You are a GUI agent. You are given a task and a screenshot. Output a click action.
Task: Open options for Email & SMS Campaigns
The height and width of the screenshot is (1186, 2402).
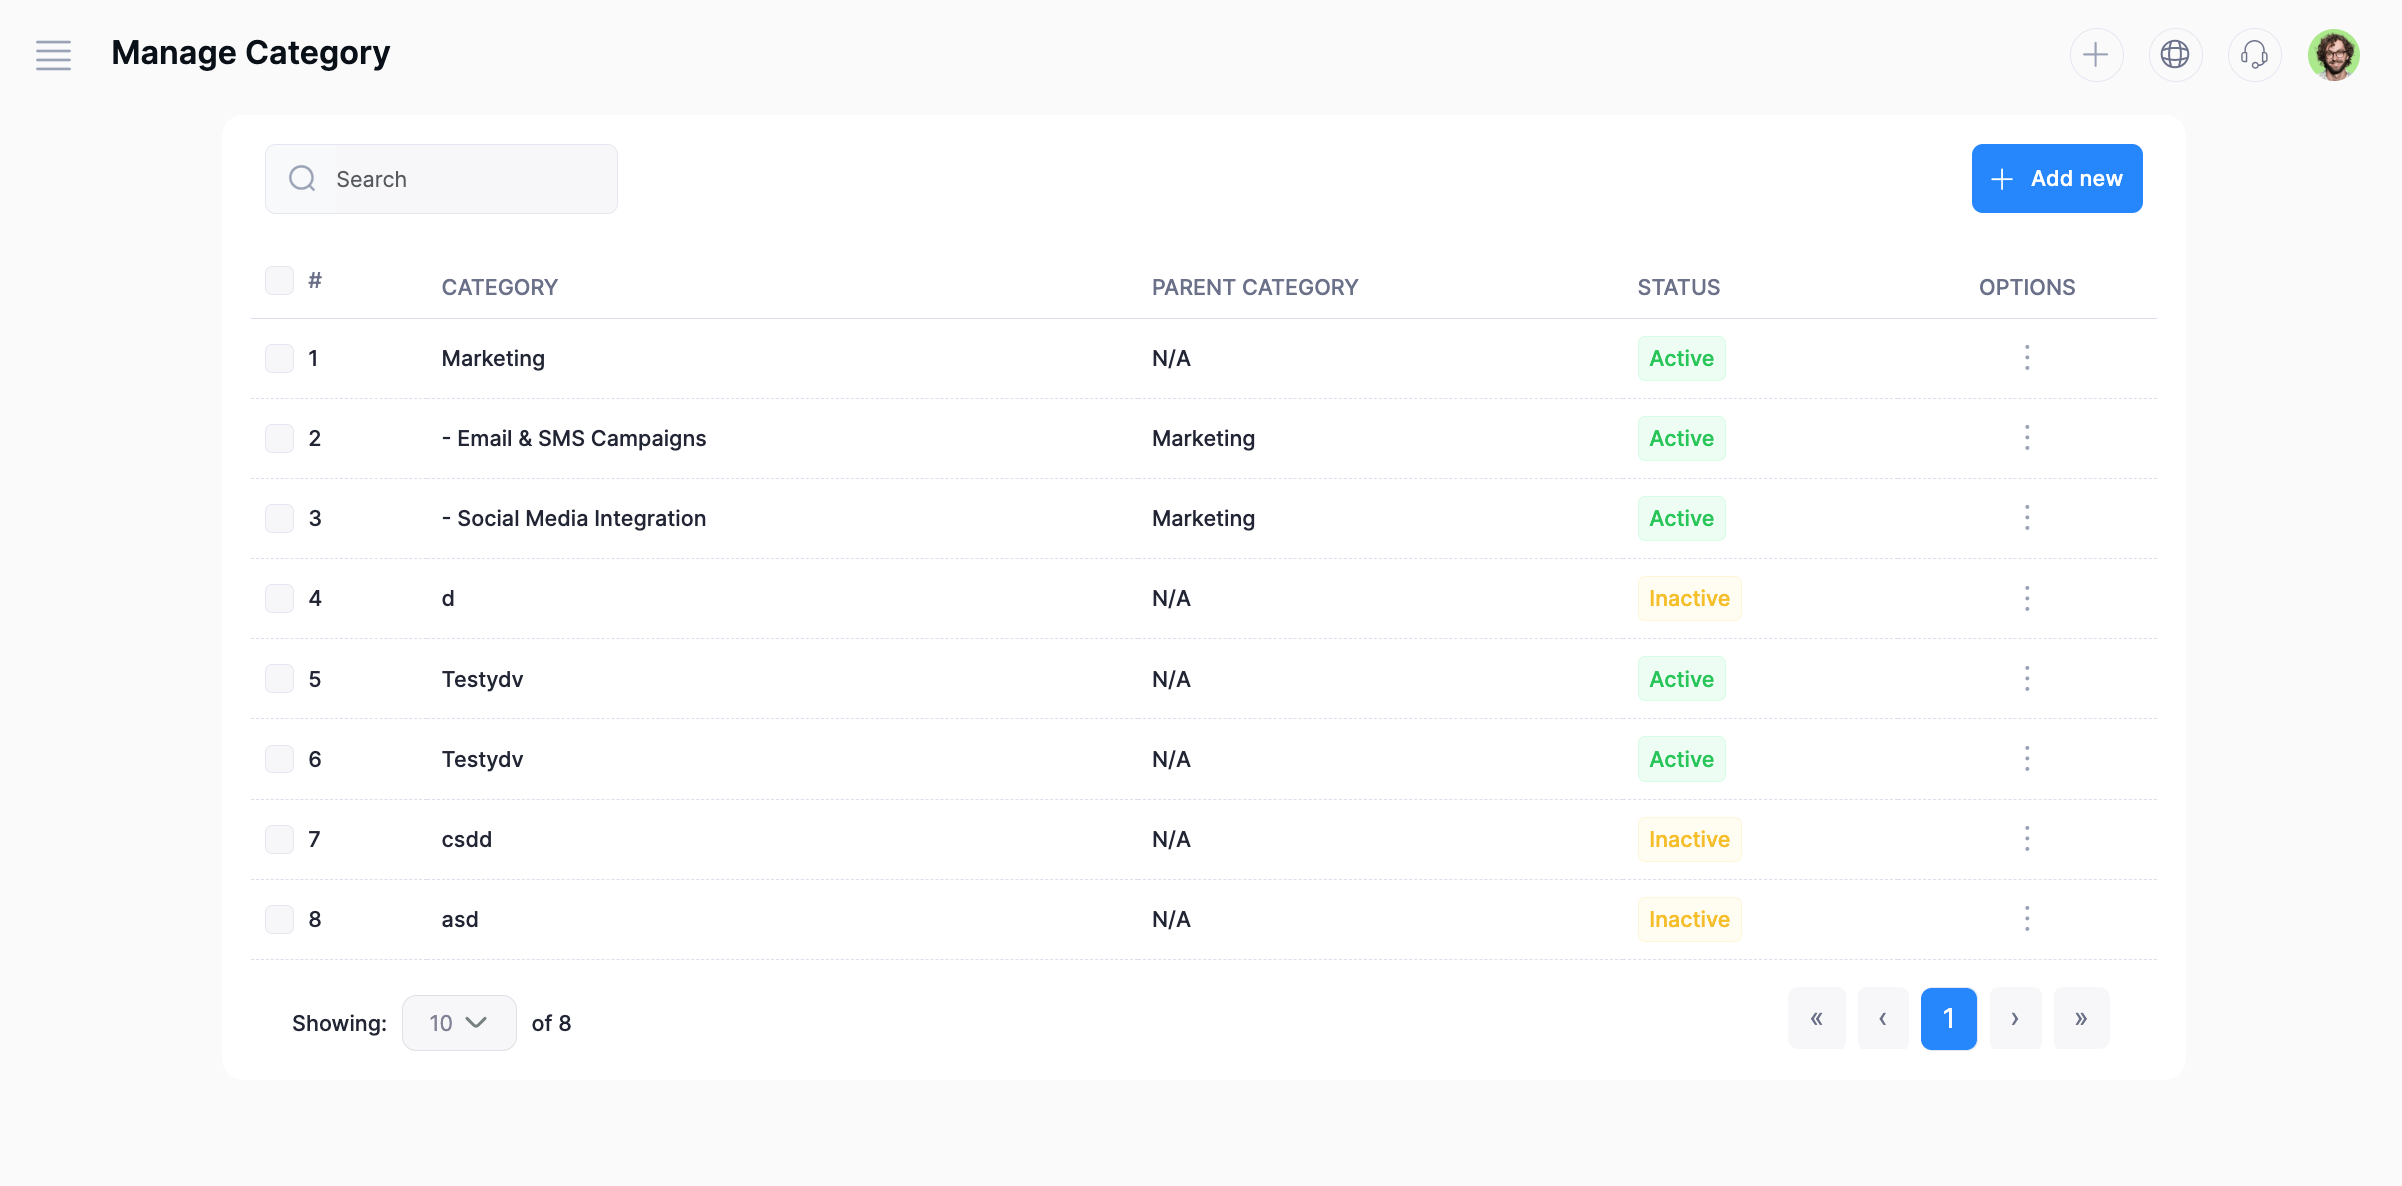2027,438
